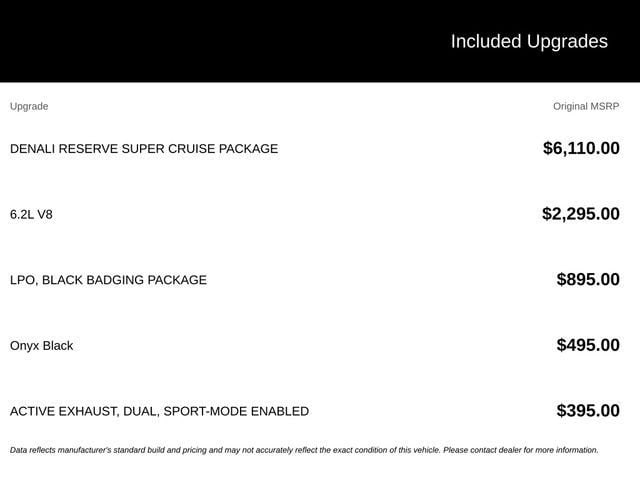Click the black header banner area
The image size is (640, 480).
(320, 41)
